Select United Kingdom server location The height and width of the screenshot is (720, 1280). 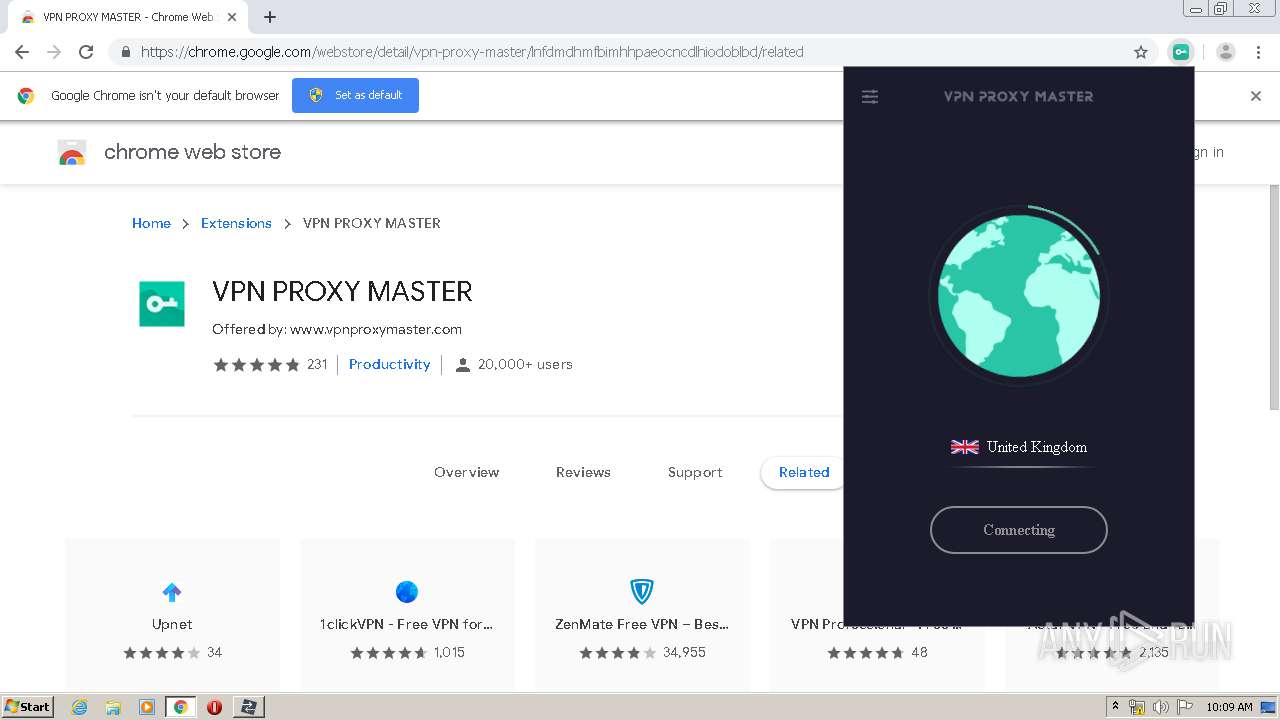tap(1019, 447)
